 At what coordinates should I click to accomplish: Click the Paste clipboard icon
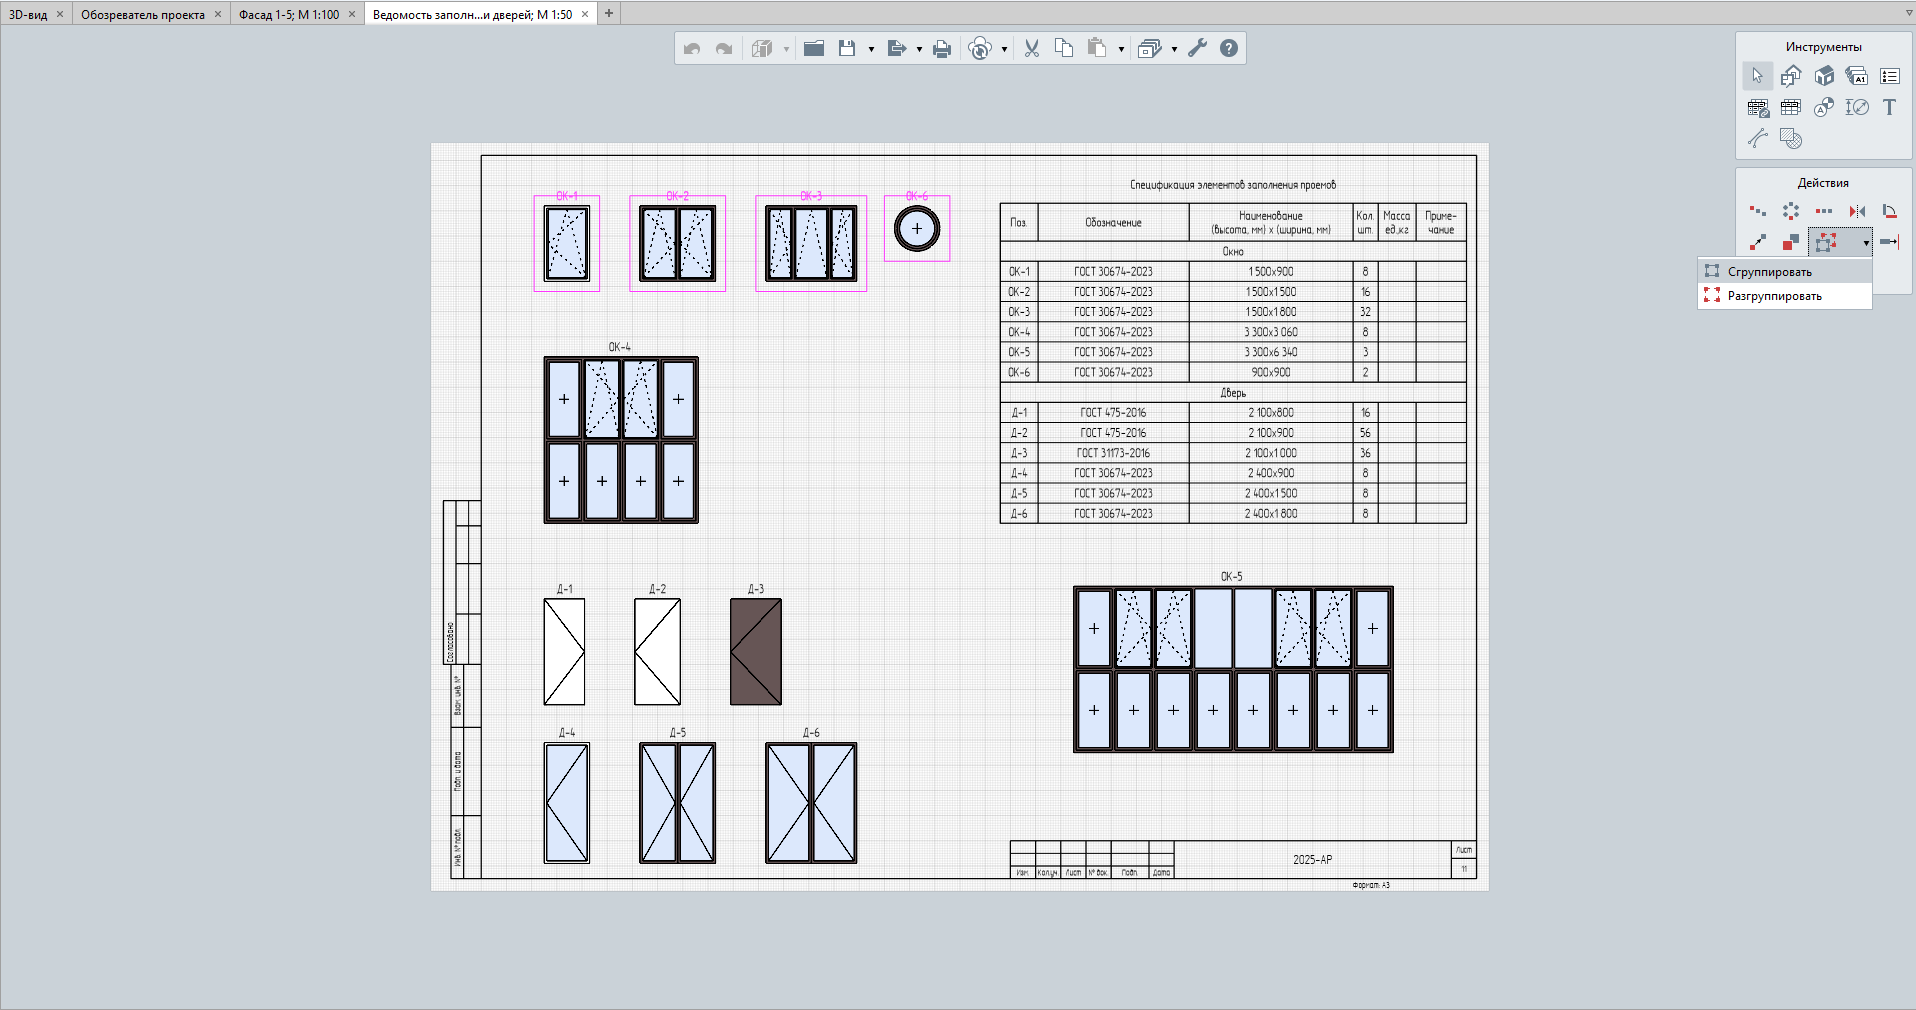click(1097, 48)
